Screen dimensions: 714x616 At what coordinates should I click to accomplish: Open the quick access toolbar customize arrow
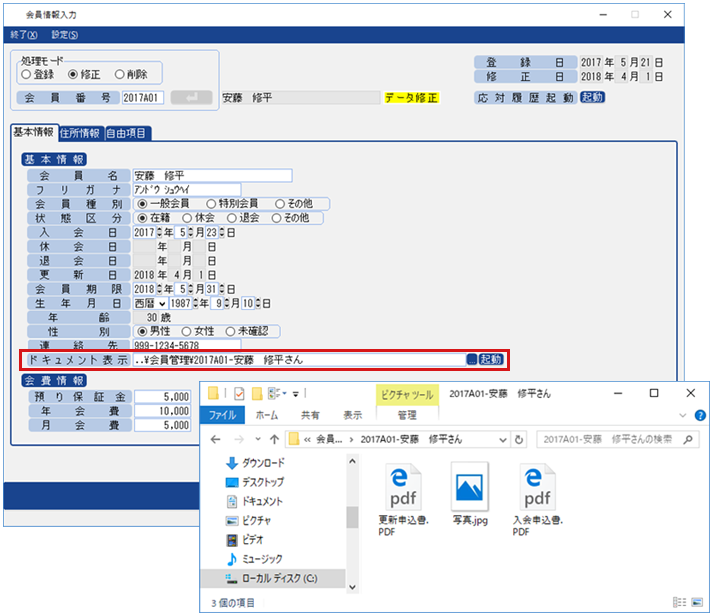[x=296, y=394]
